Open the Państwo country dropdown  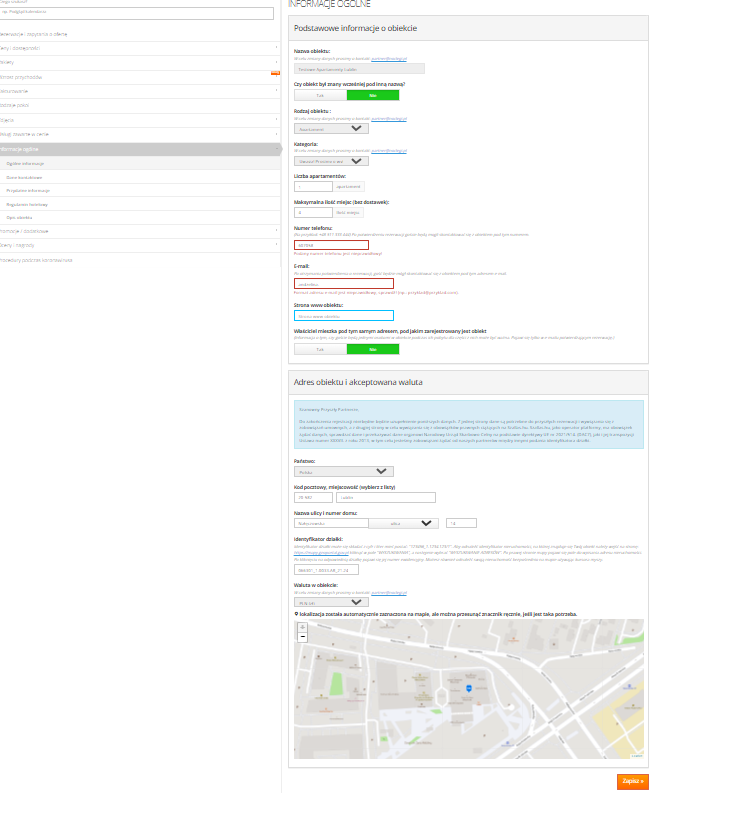click(x=343, y=471)
